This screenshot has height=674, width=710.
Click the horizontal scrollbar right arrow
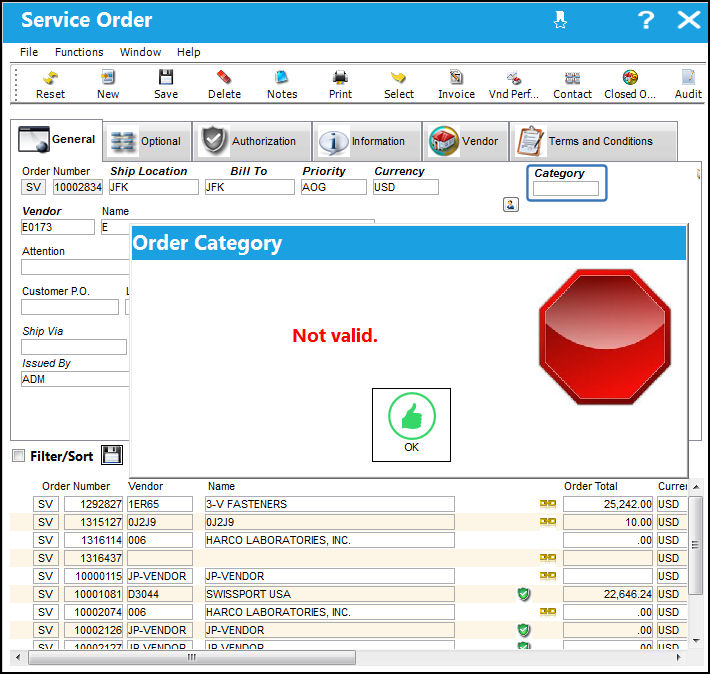click(x=678, y=657)
